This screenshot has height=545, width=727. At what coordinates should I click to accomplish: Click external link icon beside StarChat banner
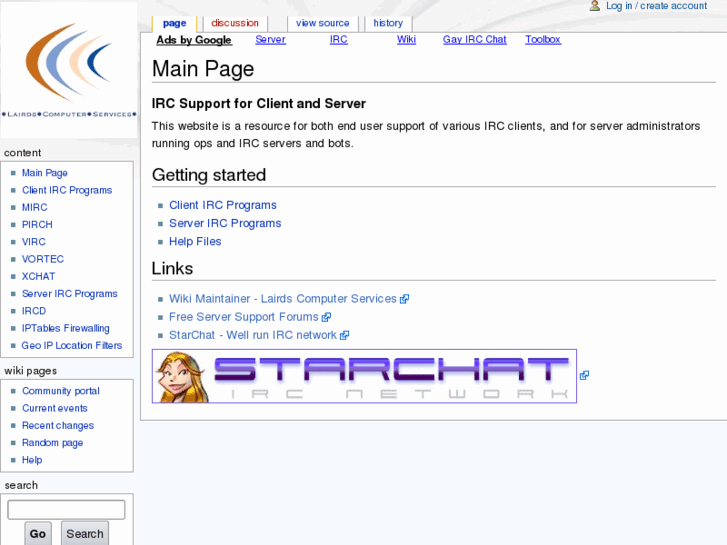coord(584,375)
